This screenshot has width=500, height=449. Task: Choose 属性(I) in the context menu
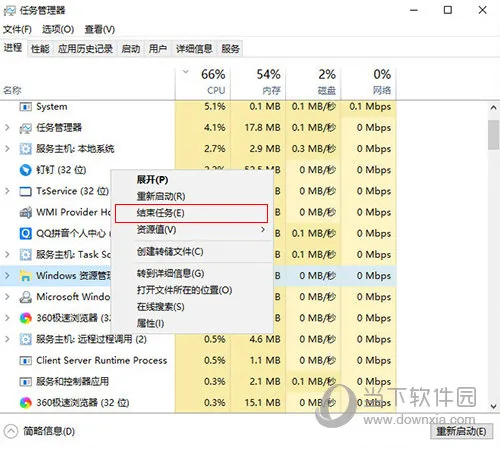(192, 323)
